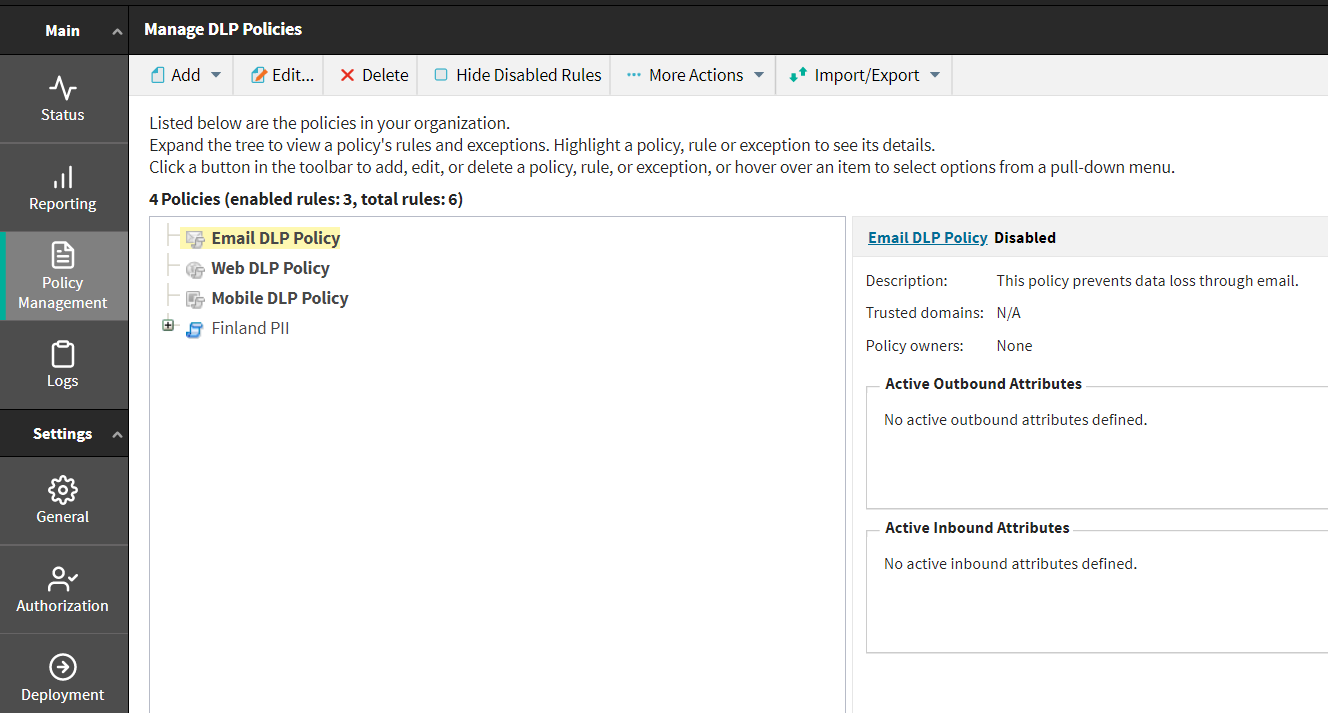Open the Status section icon
This screenshot has width=1328, height=713.
62,88
